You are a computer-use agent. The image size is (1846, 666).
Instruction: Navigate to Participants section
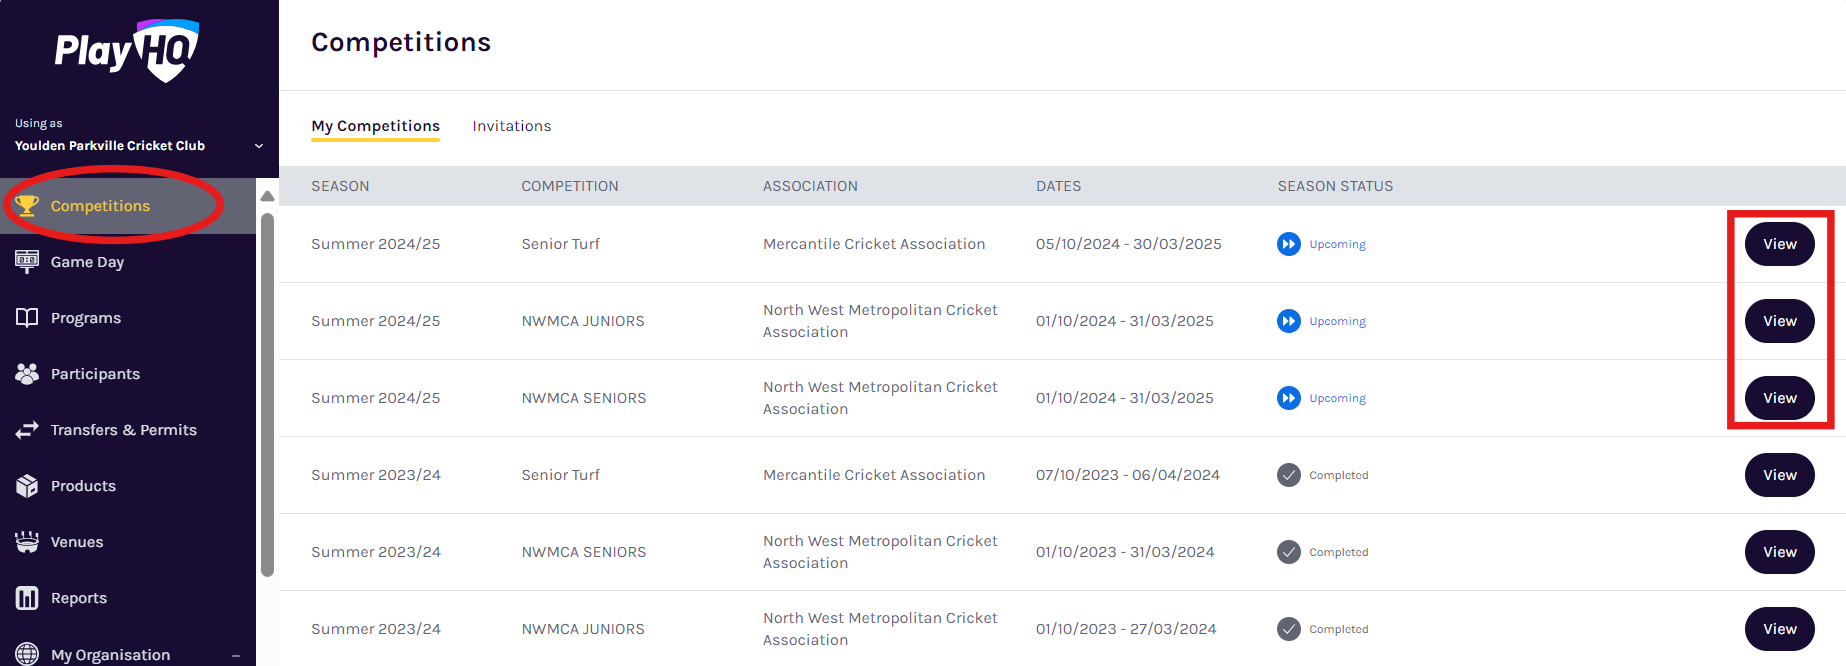pos(128,374)
